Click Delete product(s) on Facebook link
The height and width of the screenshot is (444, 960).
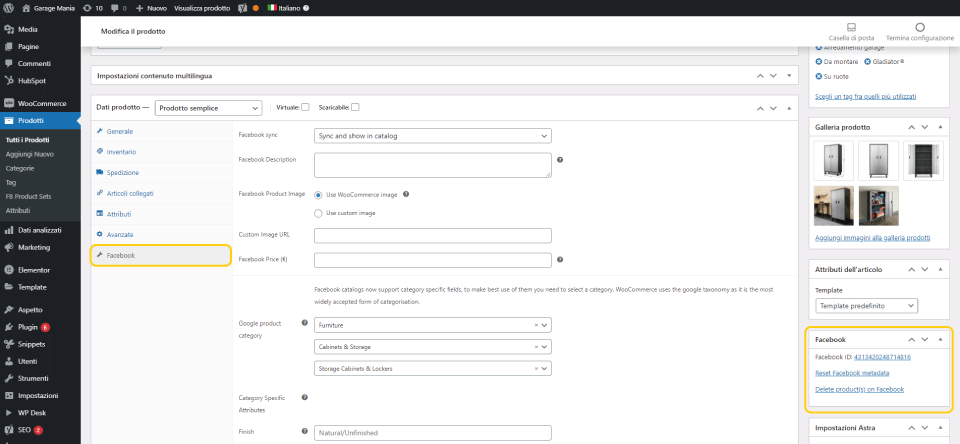point(860,389)
